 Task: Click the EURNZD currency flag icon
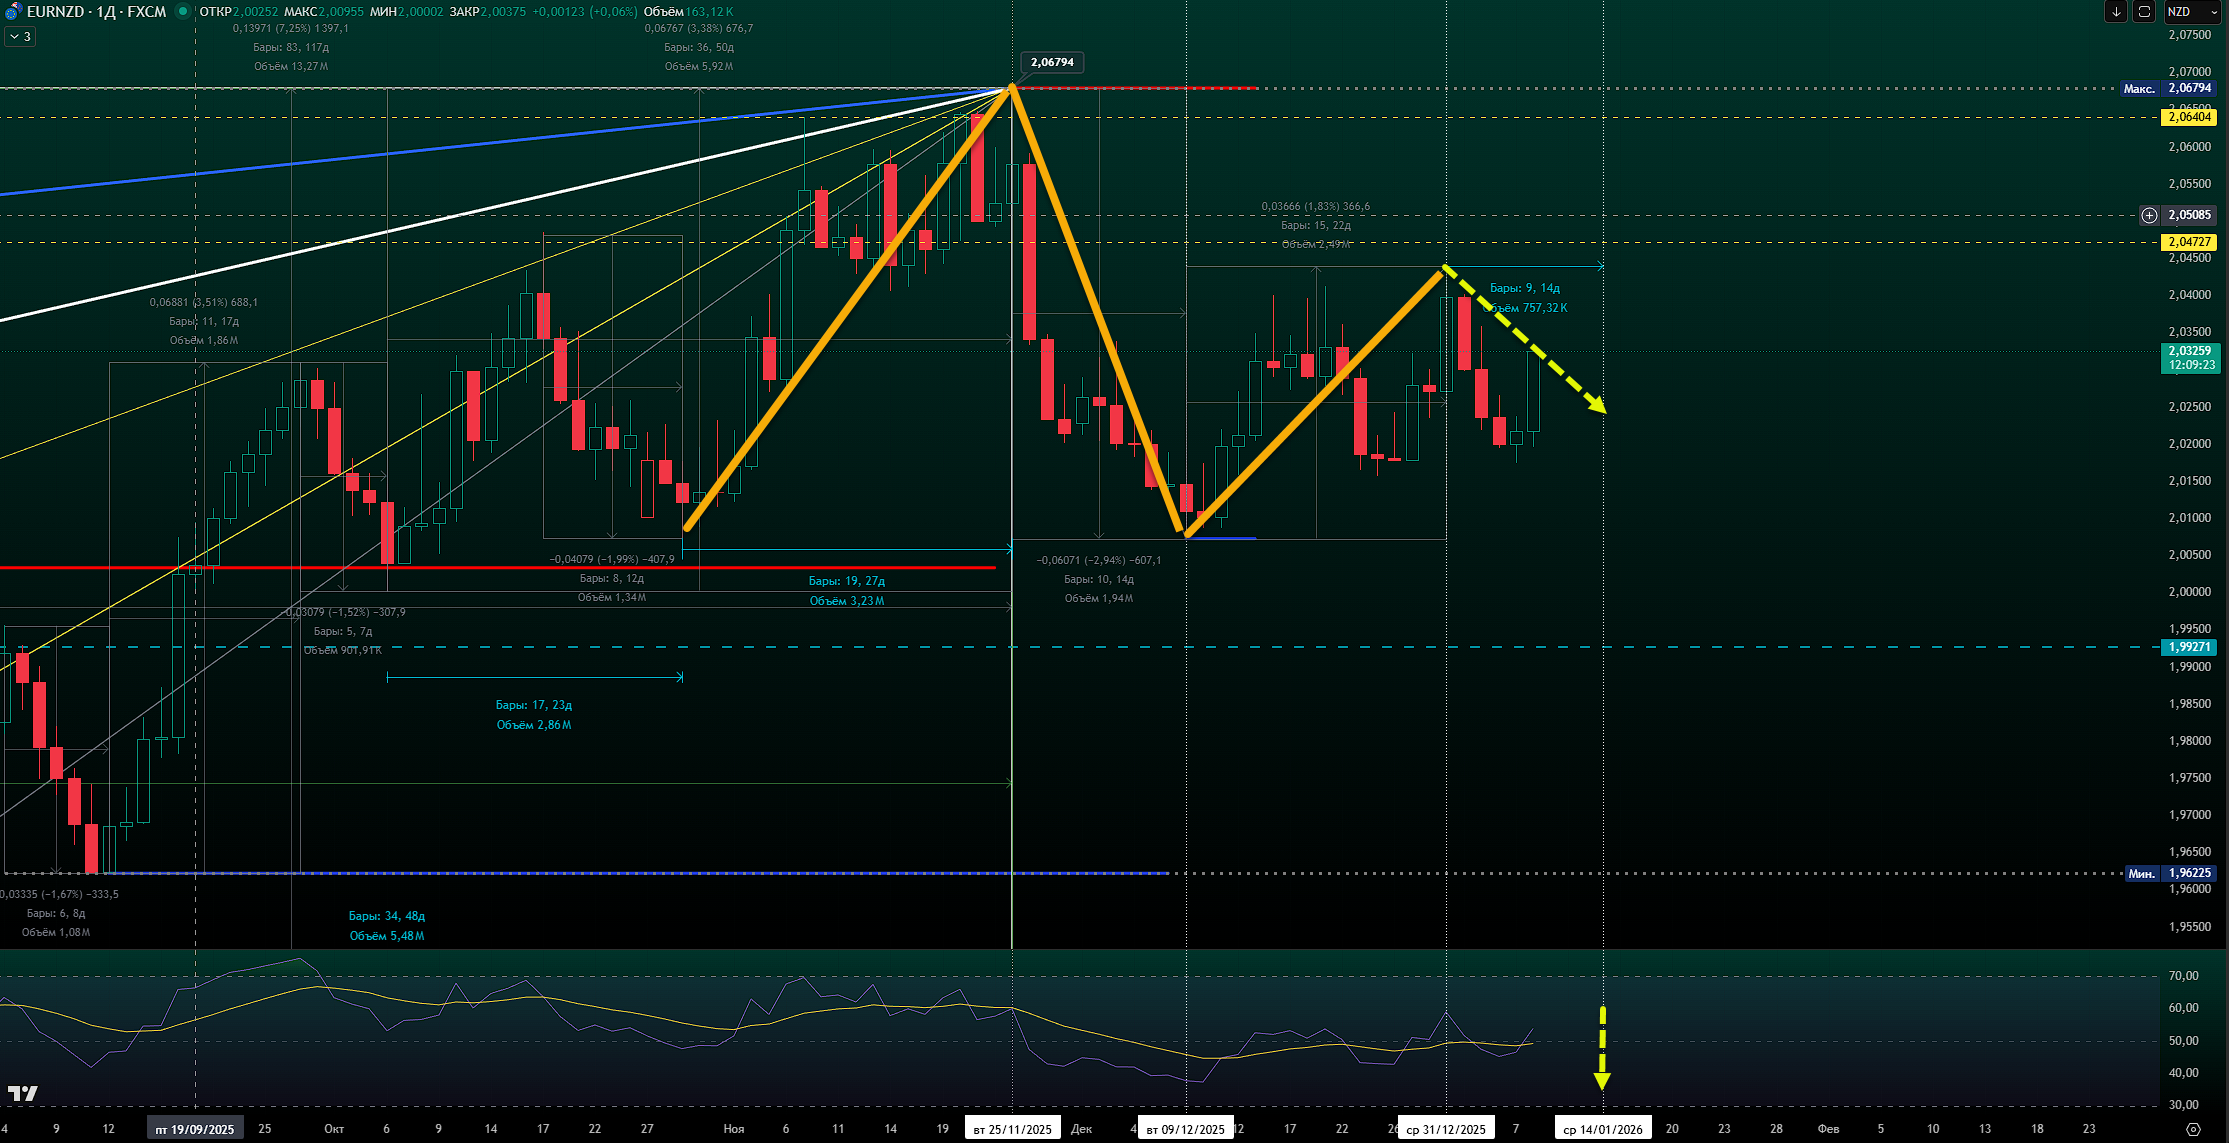[x=13, y=12]
